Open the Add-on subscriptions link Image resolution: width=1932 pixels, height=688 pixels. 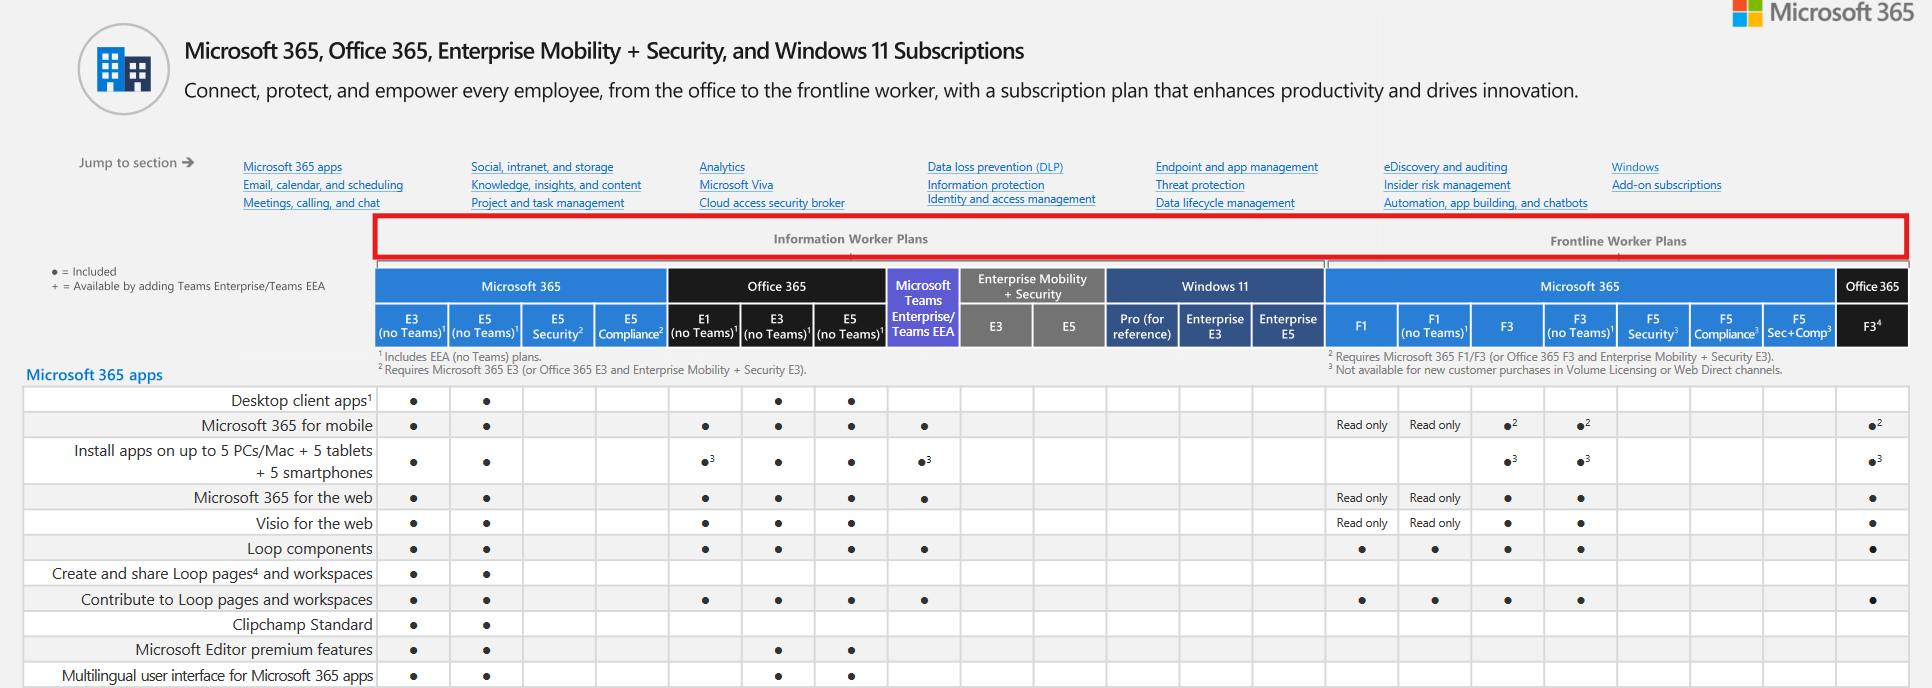(1666, 185)
